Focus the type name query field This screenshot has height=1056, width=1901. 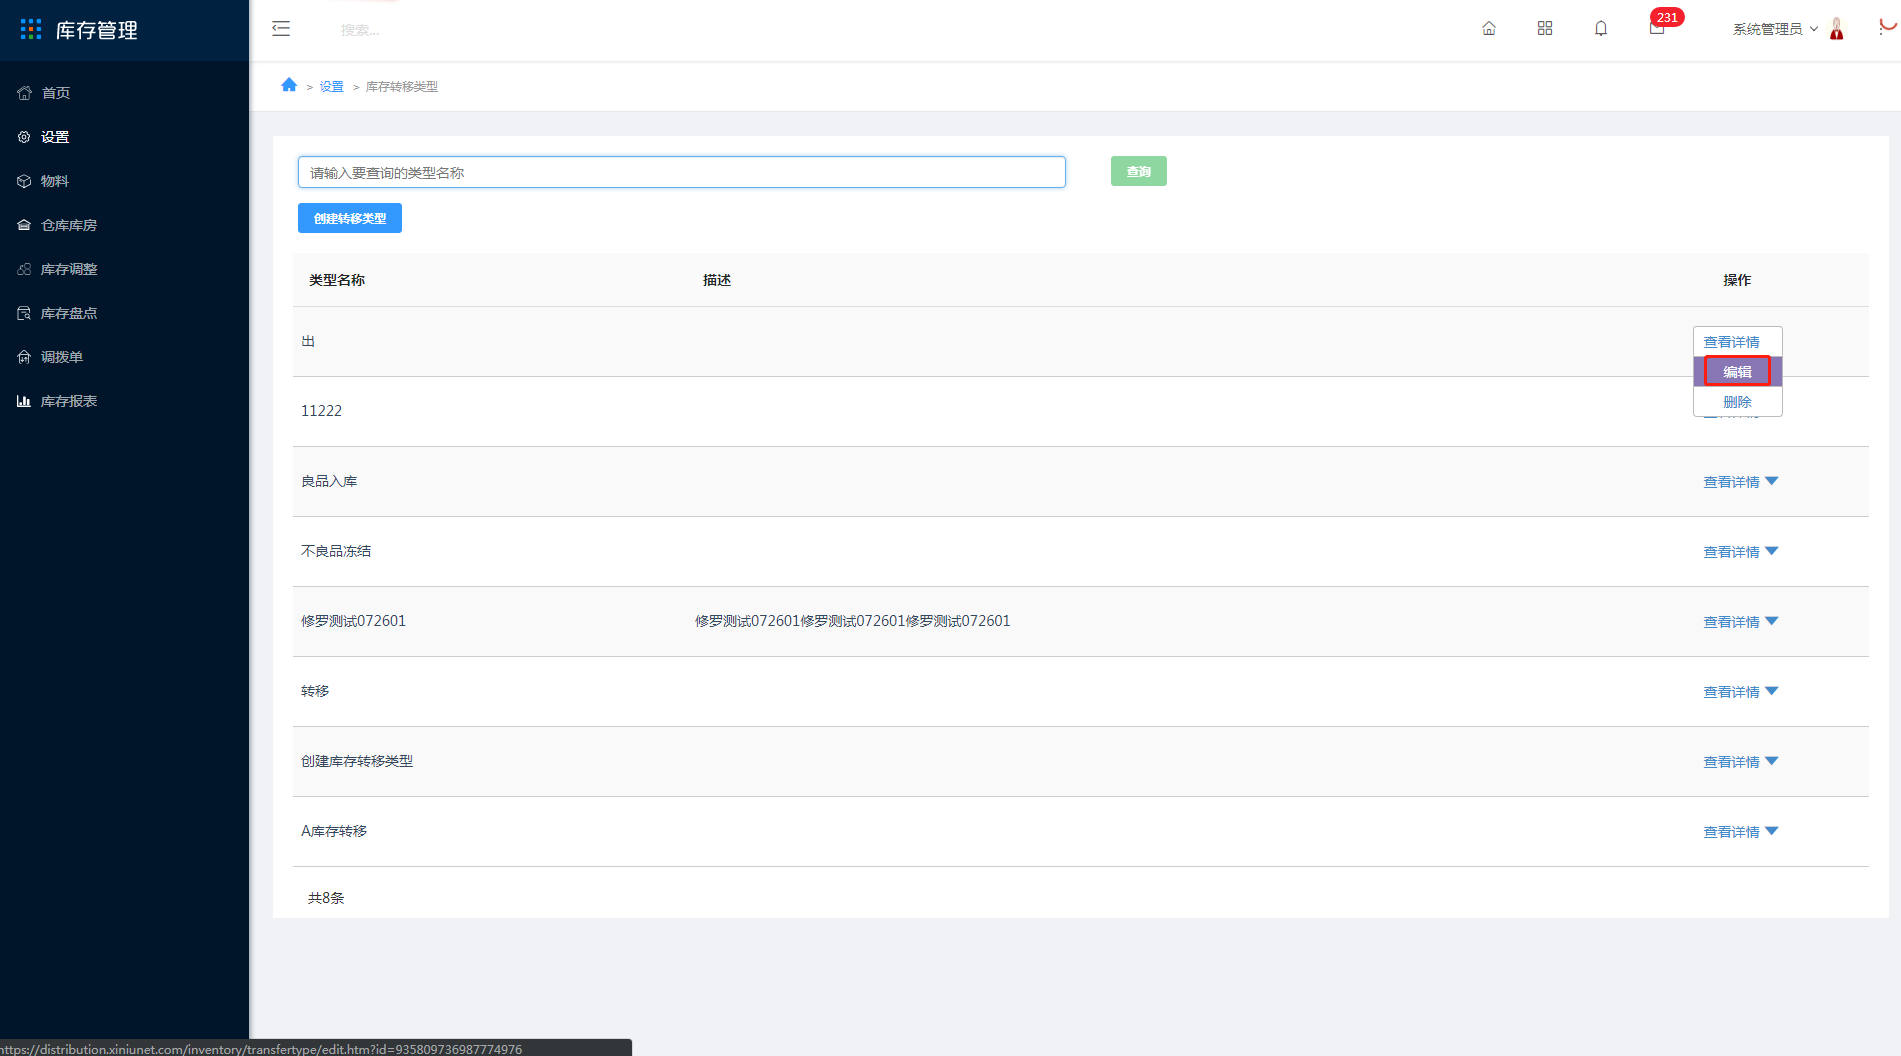(681, 172)
